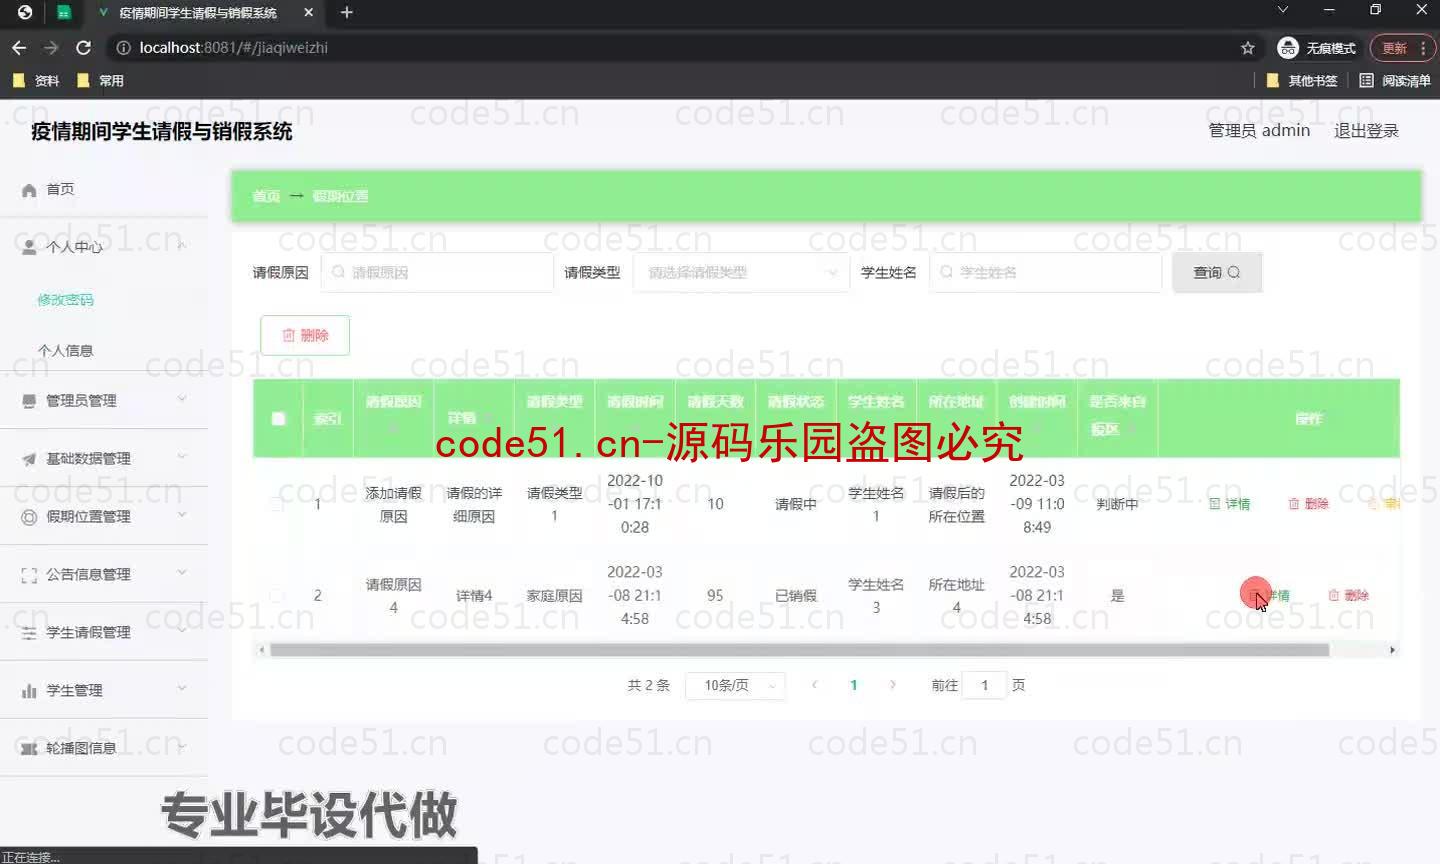Click the 学生请假管理 sidebar icon

(29, 633)
